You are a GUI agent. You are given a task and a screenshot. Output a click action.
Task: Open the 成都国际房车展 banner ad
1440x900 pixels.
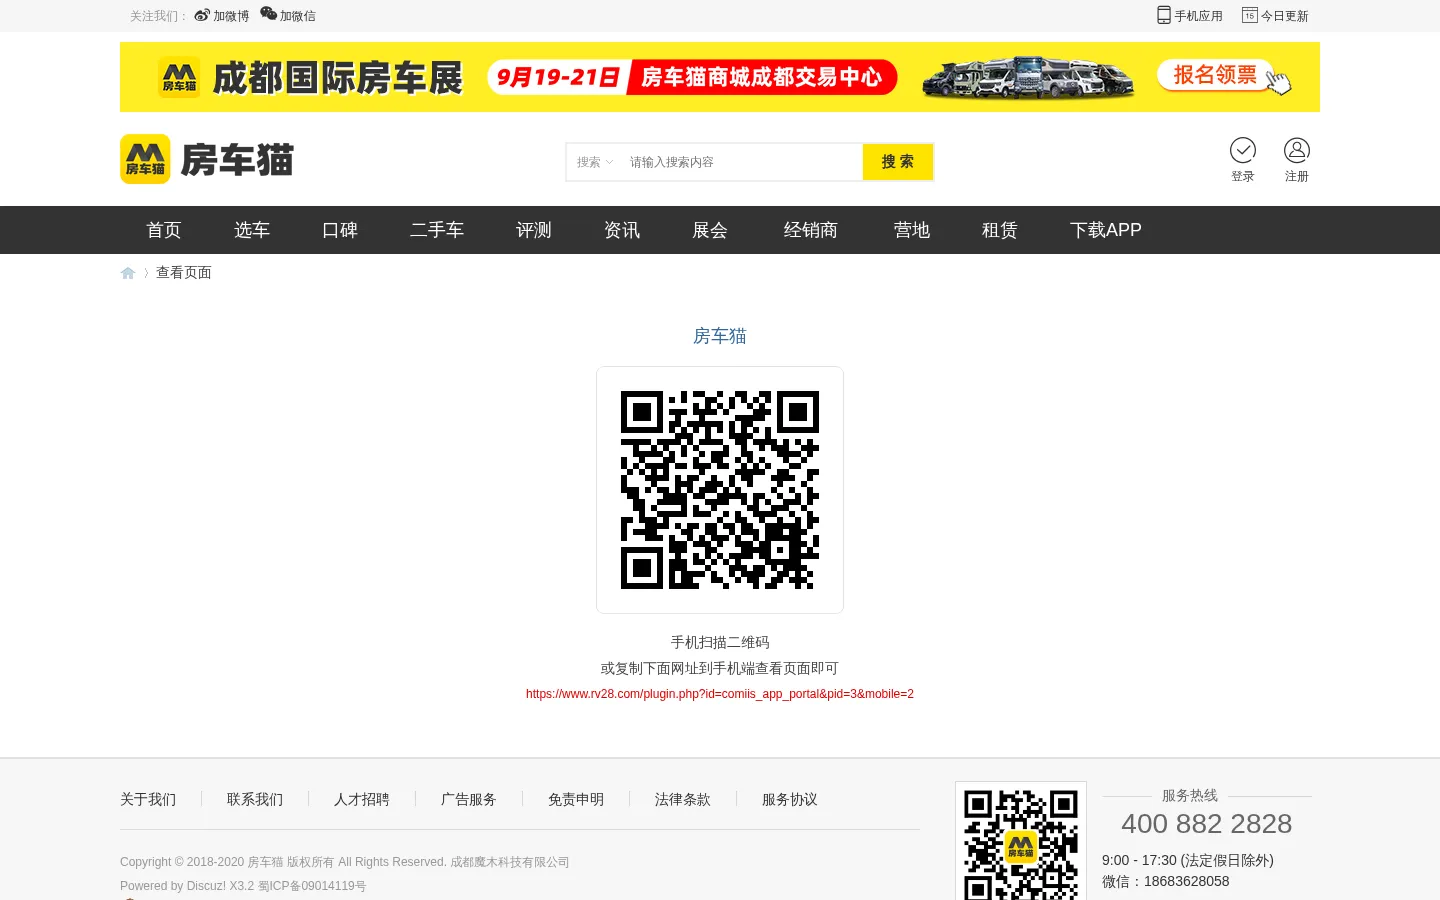pos(720,77)
